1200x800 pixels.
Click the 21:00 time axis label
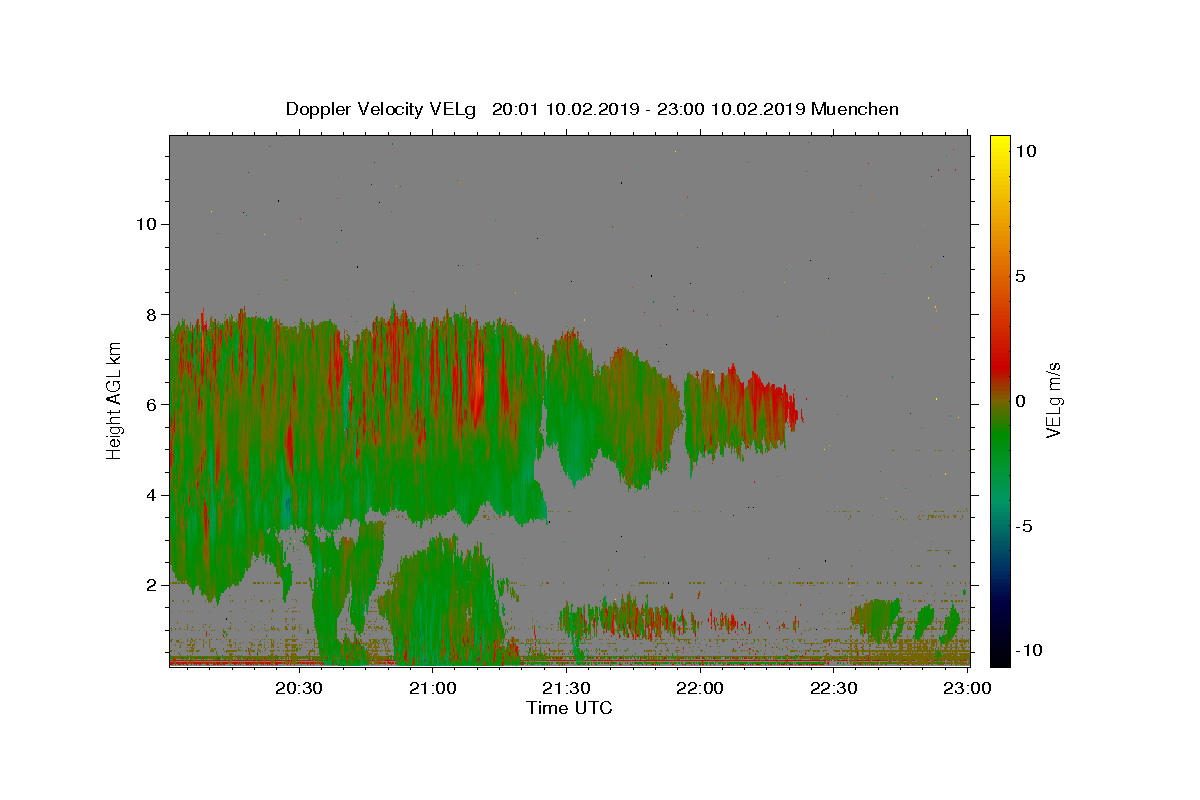pyautogui.click(x=433, y=688)
